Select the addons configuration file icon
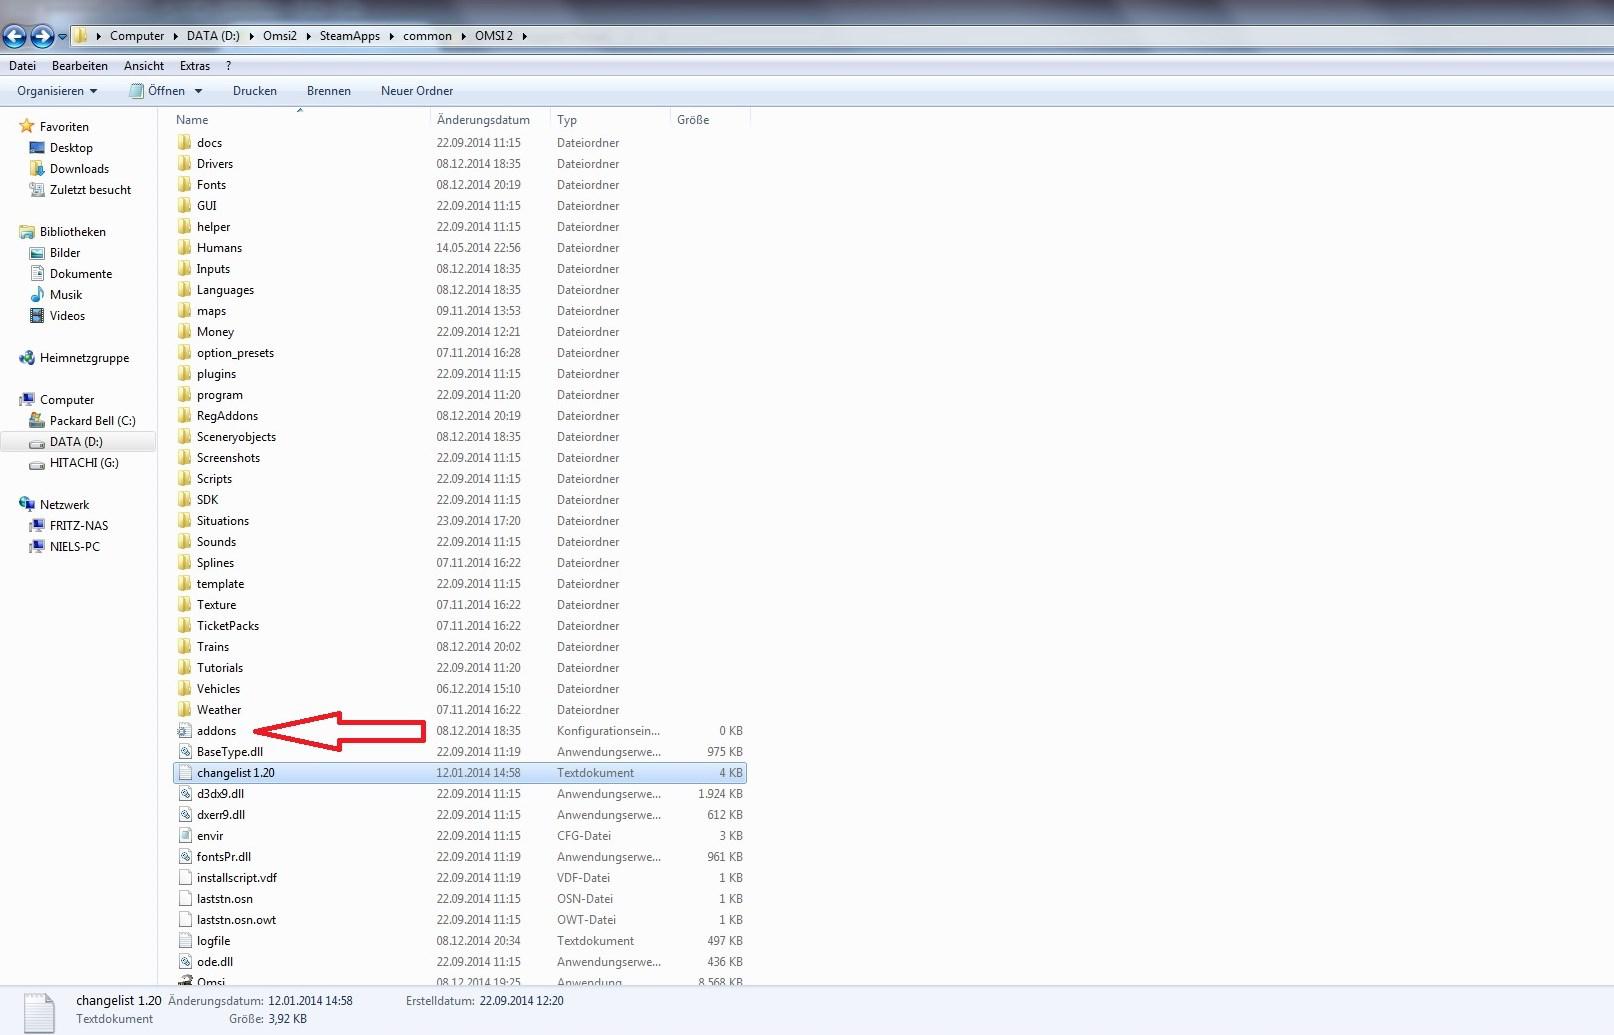 click(185, 731)
